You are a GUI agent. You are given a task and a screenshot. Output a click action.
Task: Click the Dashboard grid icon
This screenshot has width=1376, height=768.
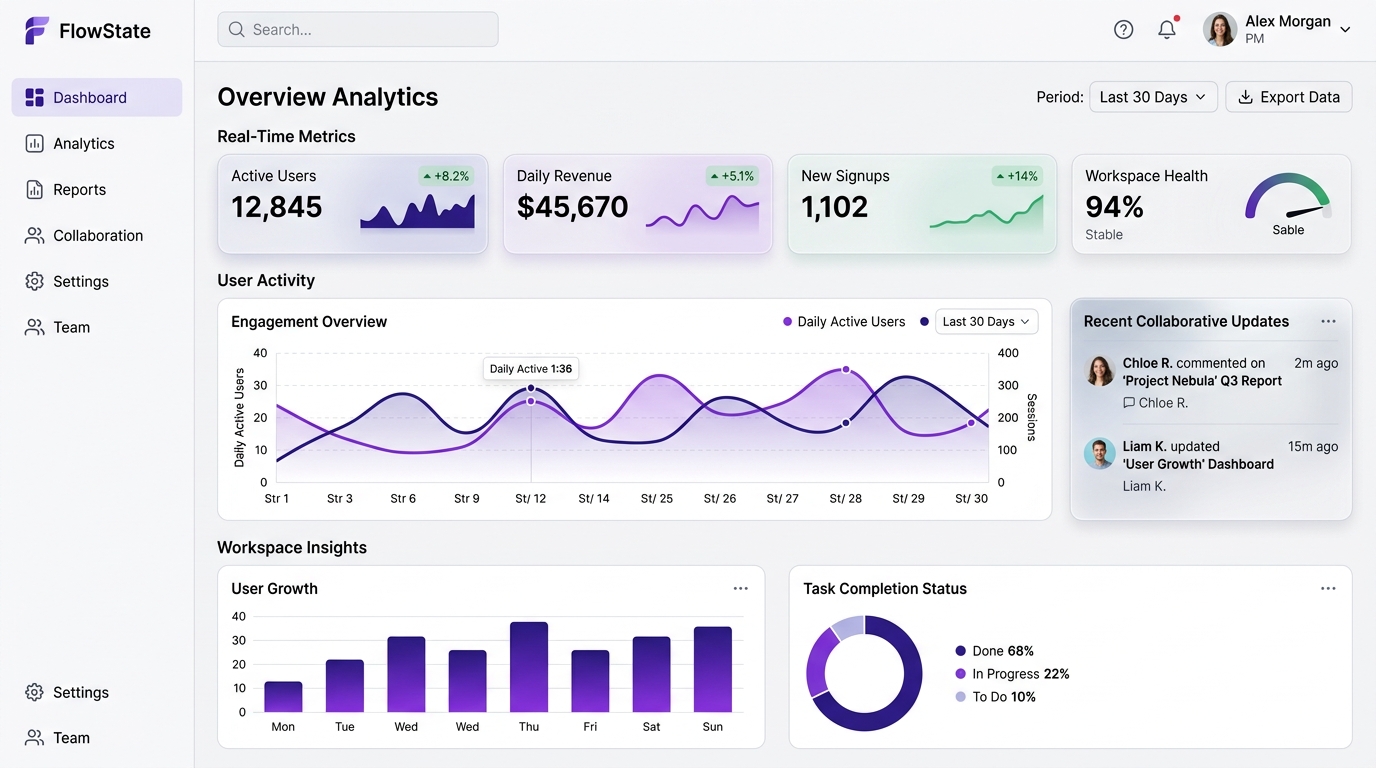click(35, 97)
